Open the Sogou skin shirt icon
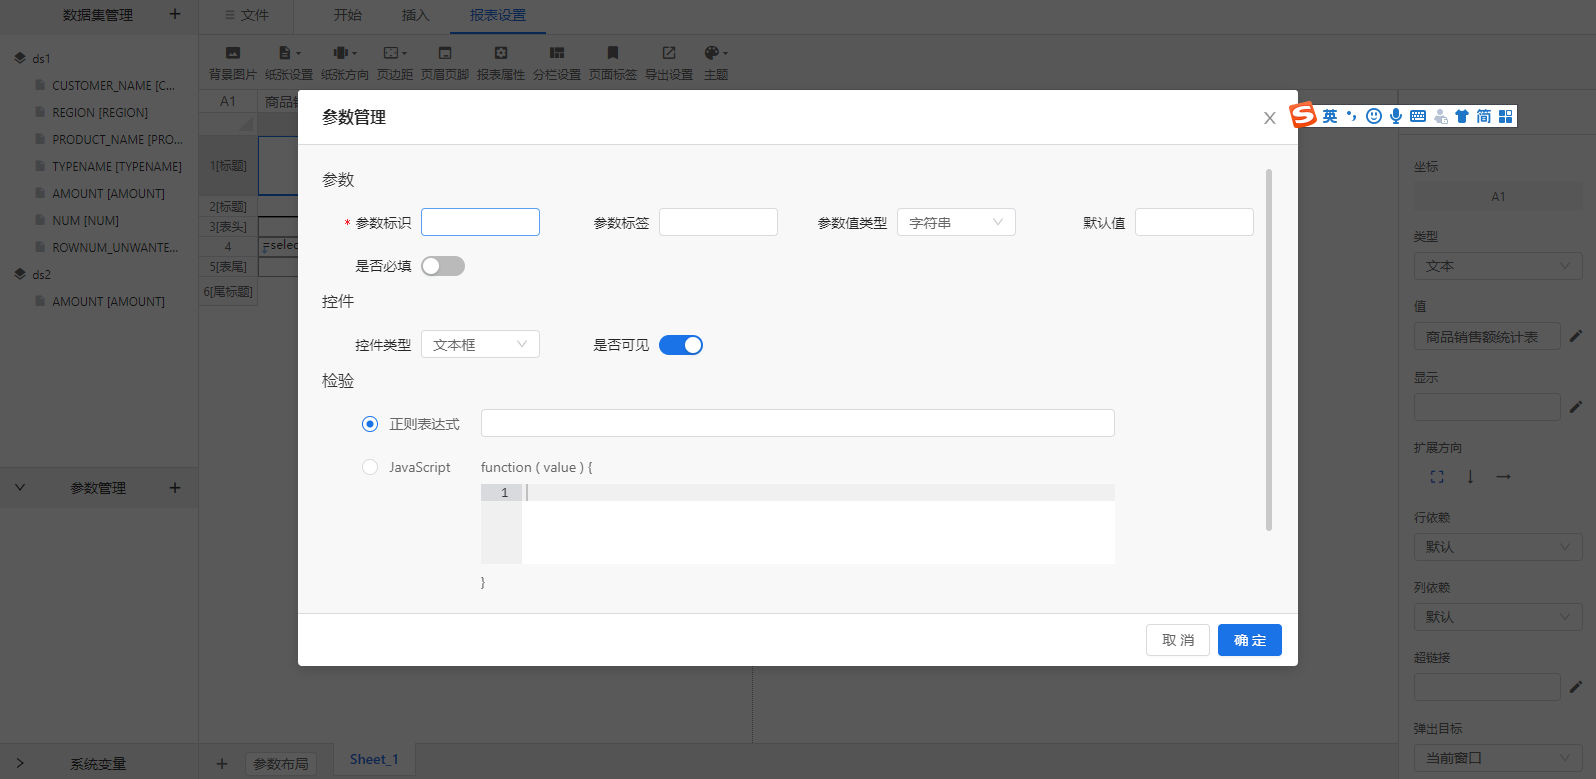This screenshot has width=1596, height=779. (1462, 116)
